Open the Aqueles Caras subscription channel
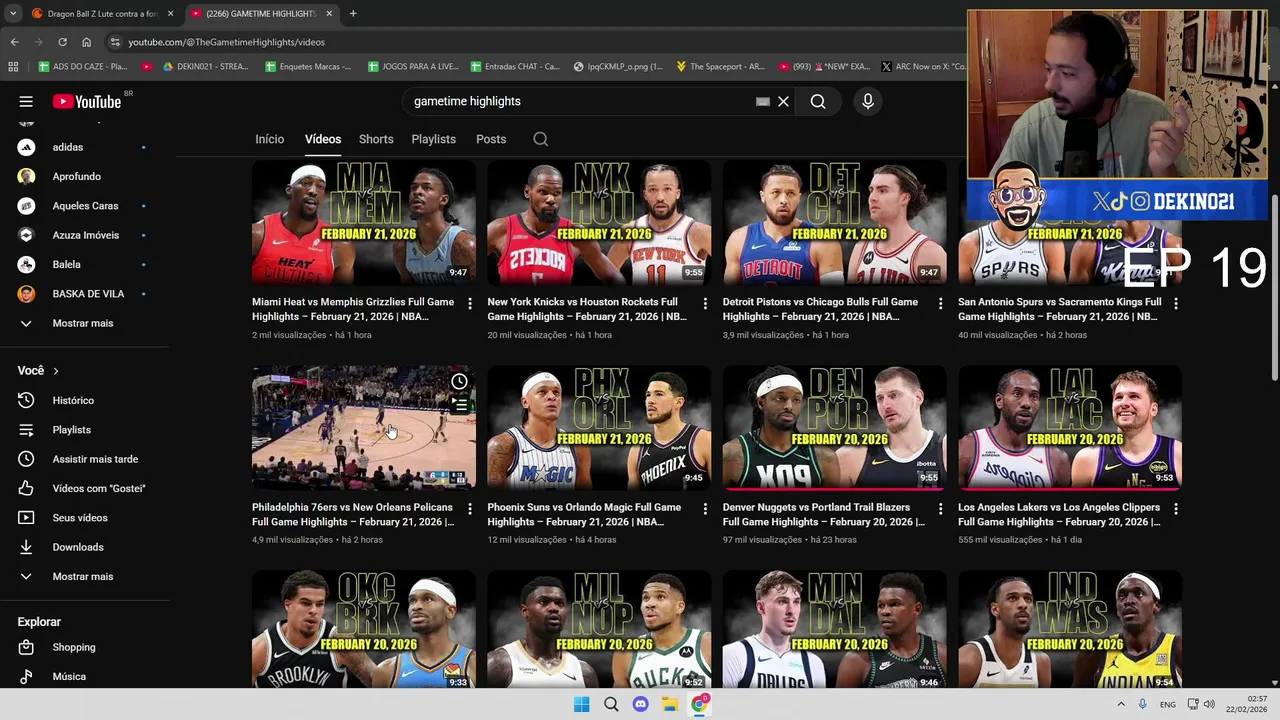 [84, 206]
